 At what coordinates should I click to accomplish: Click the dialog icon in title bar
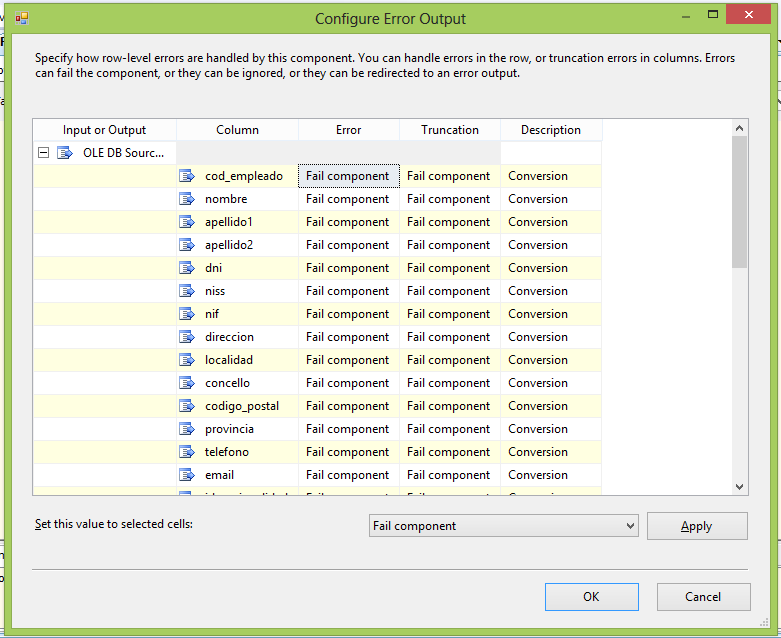click(x=22, y=18)
